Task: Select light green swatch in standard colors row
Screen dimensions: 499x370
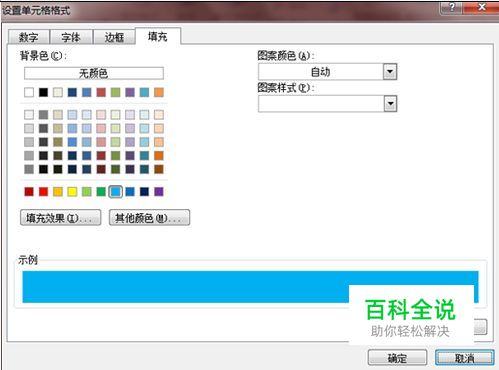Action: click(87, 192)
